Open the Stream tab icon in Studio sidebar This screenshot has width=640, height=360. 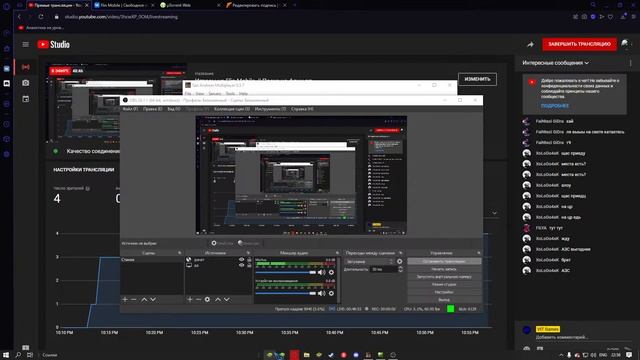(25, 67)
